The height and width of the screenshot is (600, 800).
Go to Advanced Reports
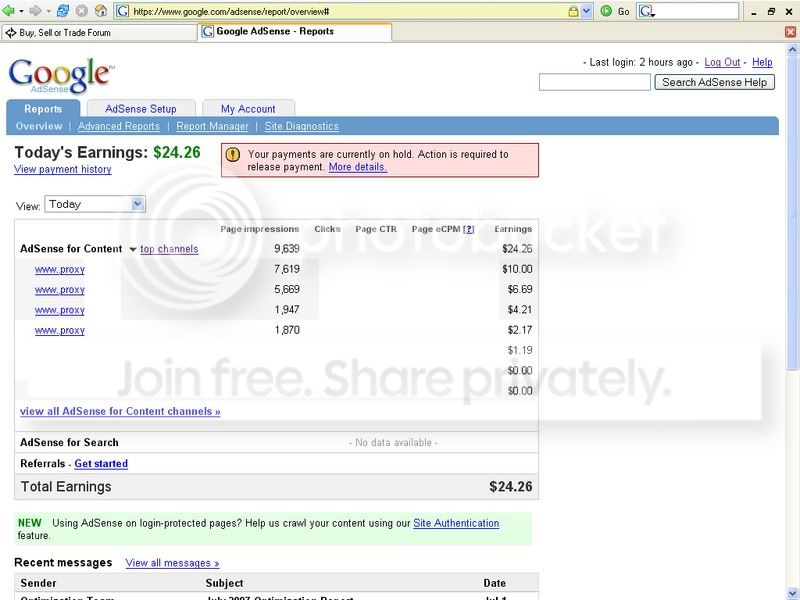point(119,126)
